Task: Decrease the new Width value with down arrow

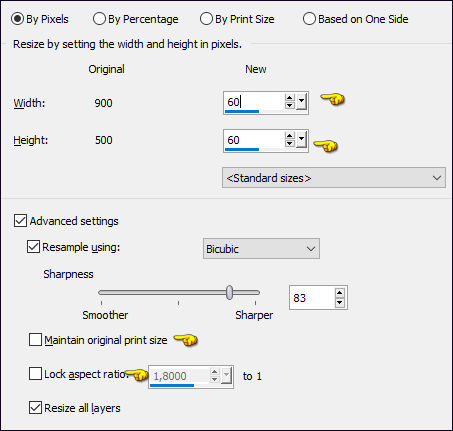Action: click(289, 105)
